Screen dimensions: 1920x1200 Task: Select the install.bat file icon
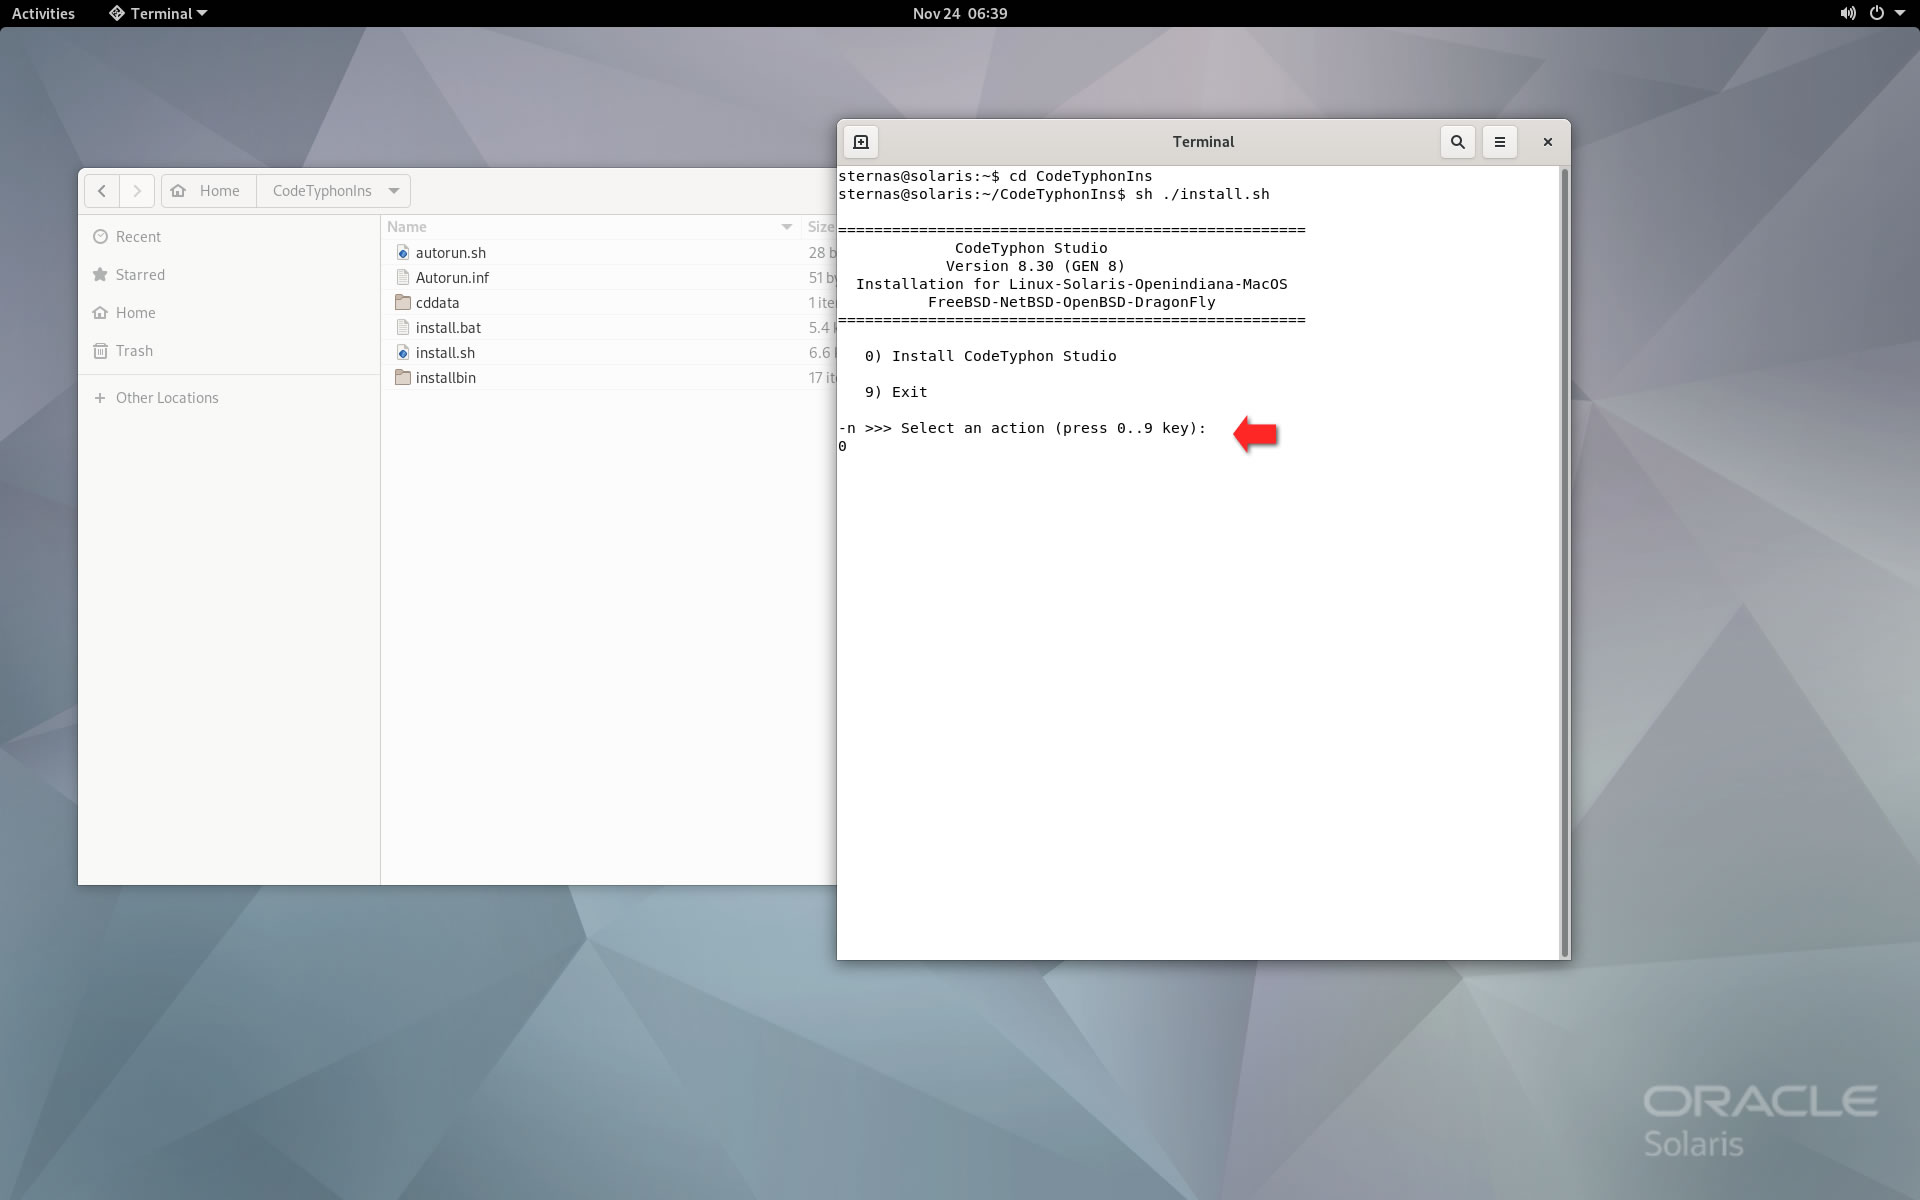point(403,328)
